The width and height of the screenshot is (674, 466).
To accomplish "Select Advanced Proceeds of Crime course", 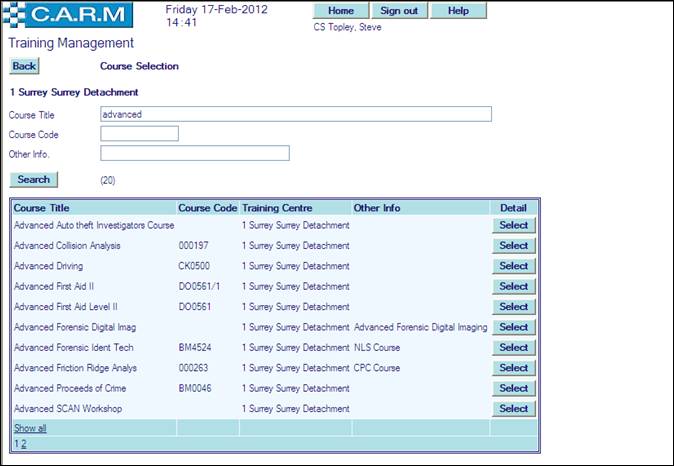I will pyautogui.click(x=513, y=388).
